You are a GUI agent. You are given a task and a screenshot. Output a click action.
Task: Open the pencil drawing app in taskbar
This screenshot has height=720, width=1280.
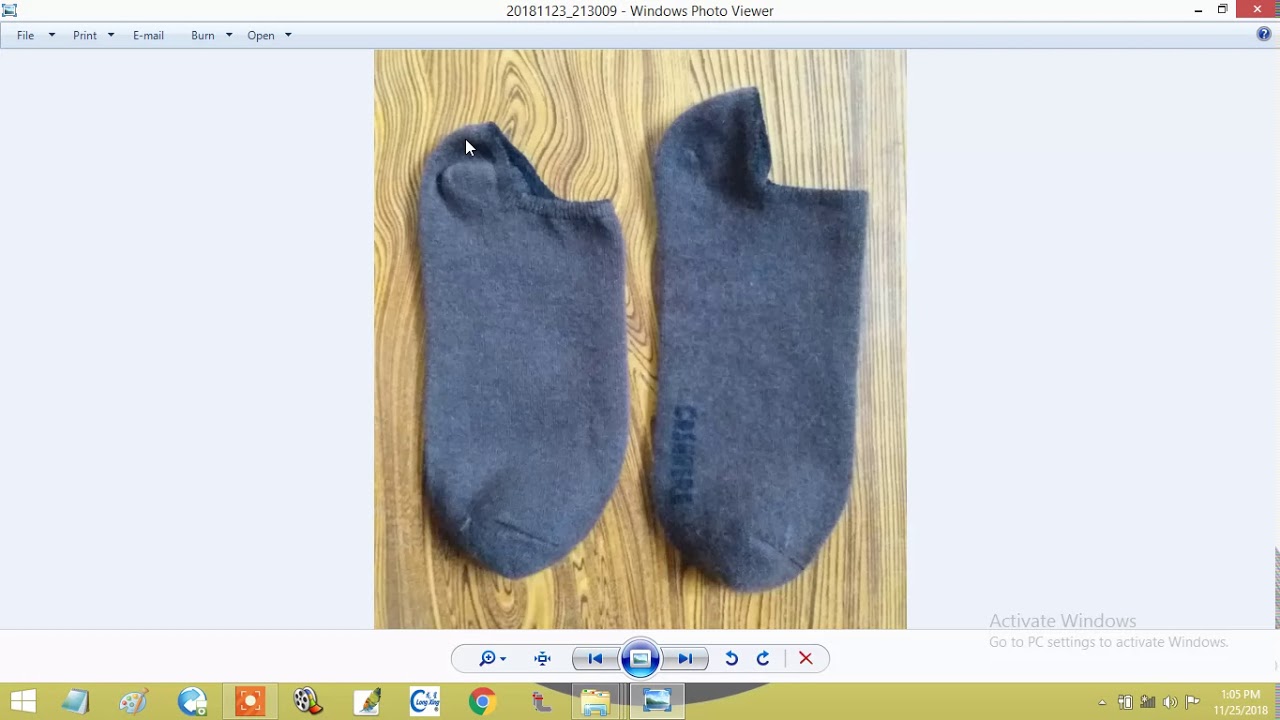click(367, 701)
